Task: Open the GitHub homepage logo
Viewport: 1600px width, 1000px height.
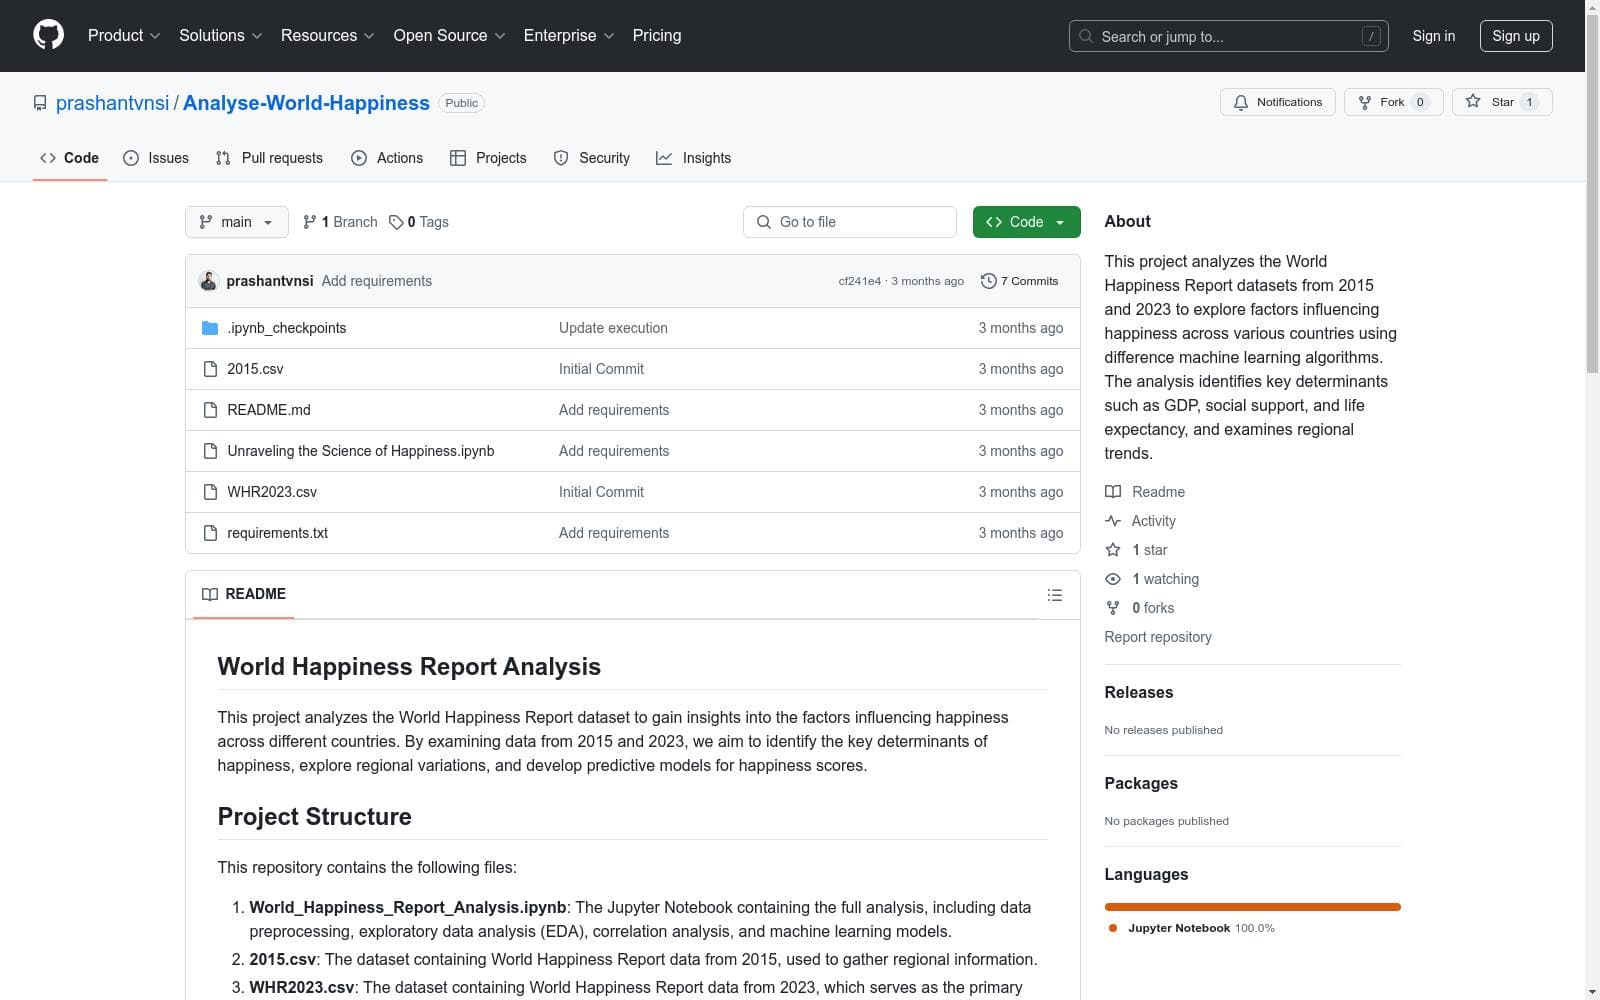Action: pyautogui.click(x=48, y=35)
